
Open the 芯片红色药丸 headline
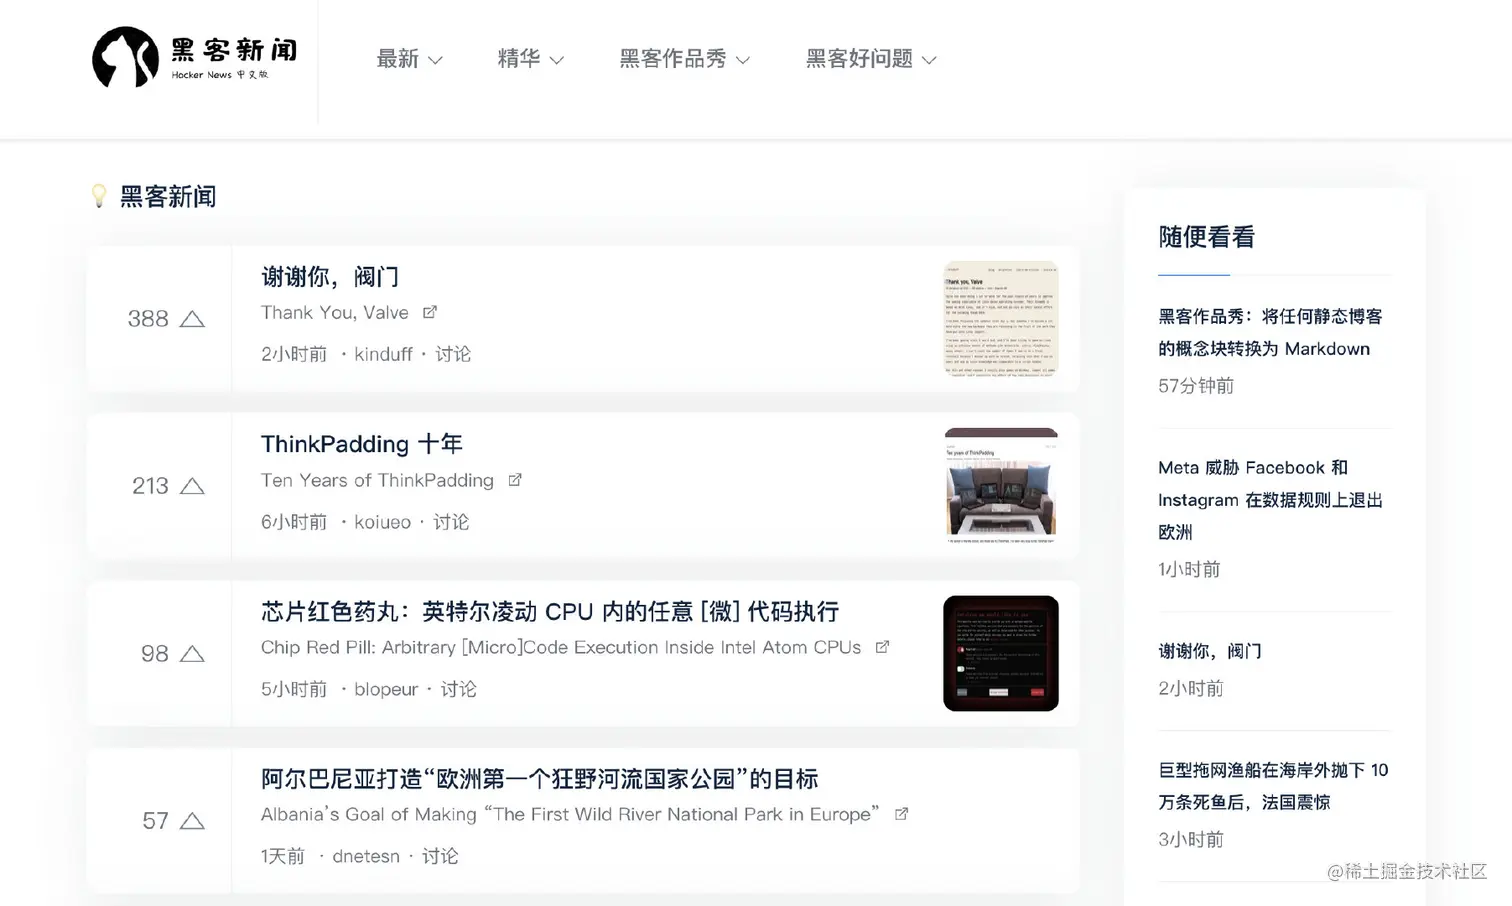pos(550,611)
